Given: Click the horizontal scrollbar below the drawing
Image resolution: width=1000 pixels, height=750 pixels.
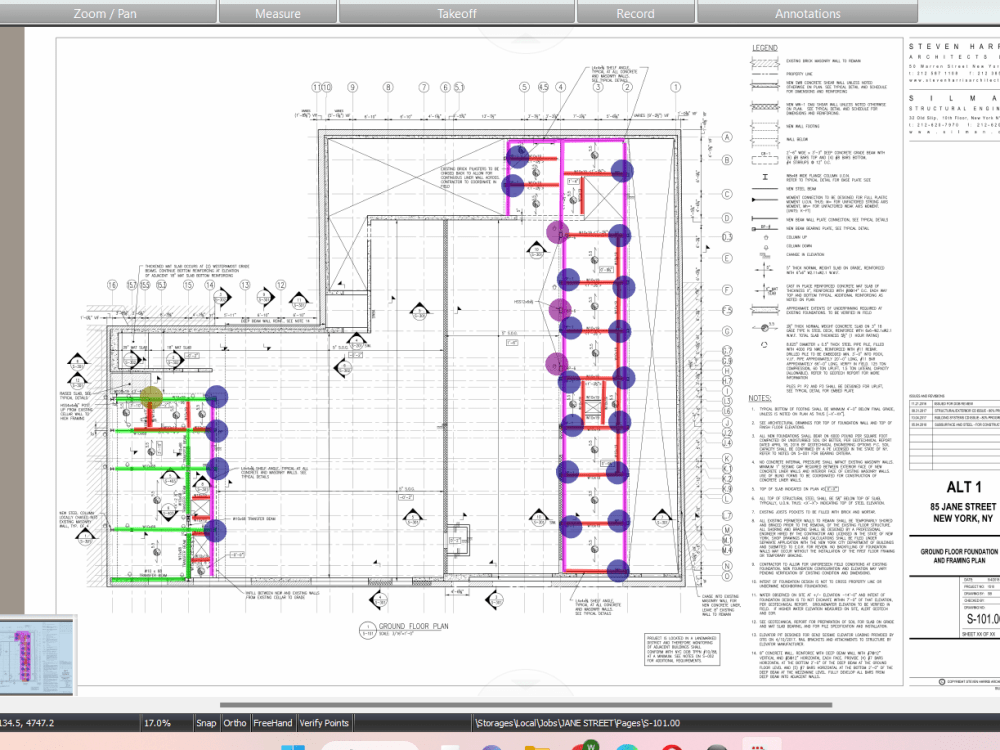Looking at the screenshot, I should [x=526, y=705].
